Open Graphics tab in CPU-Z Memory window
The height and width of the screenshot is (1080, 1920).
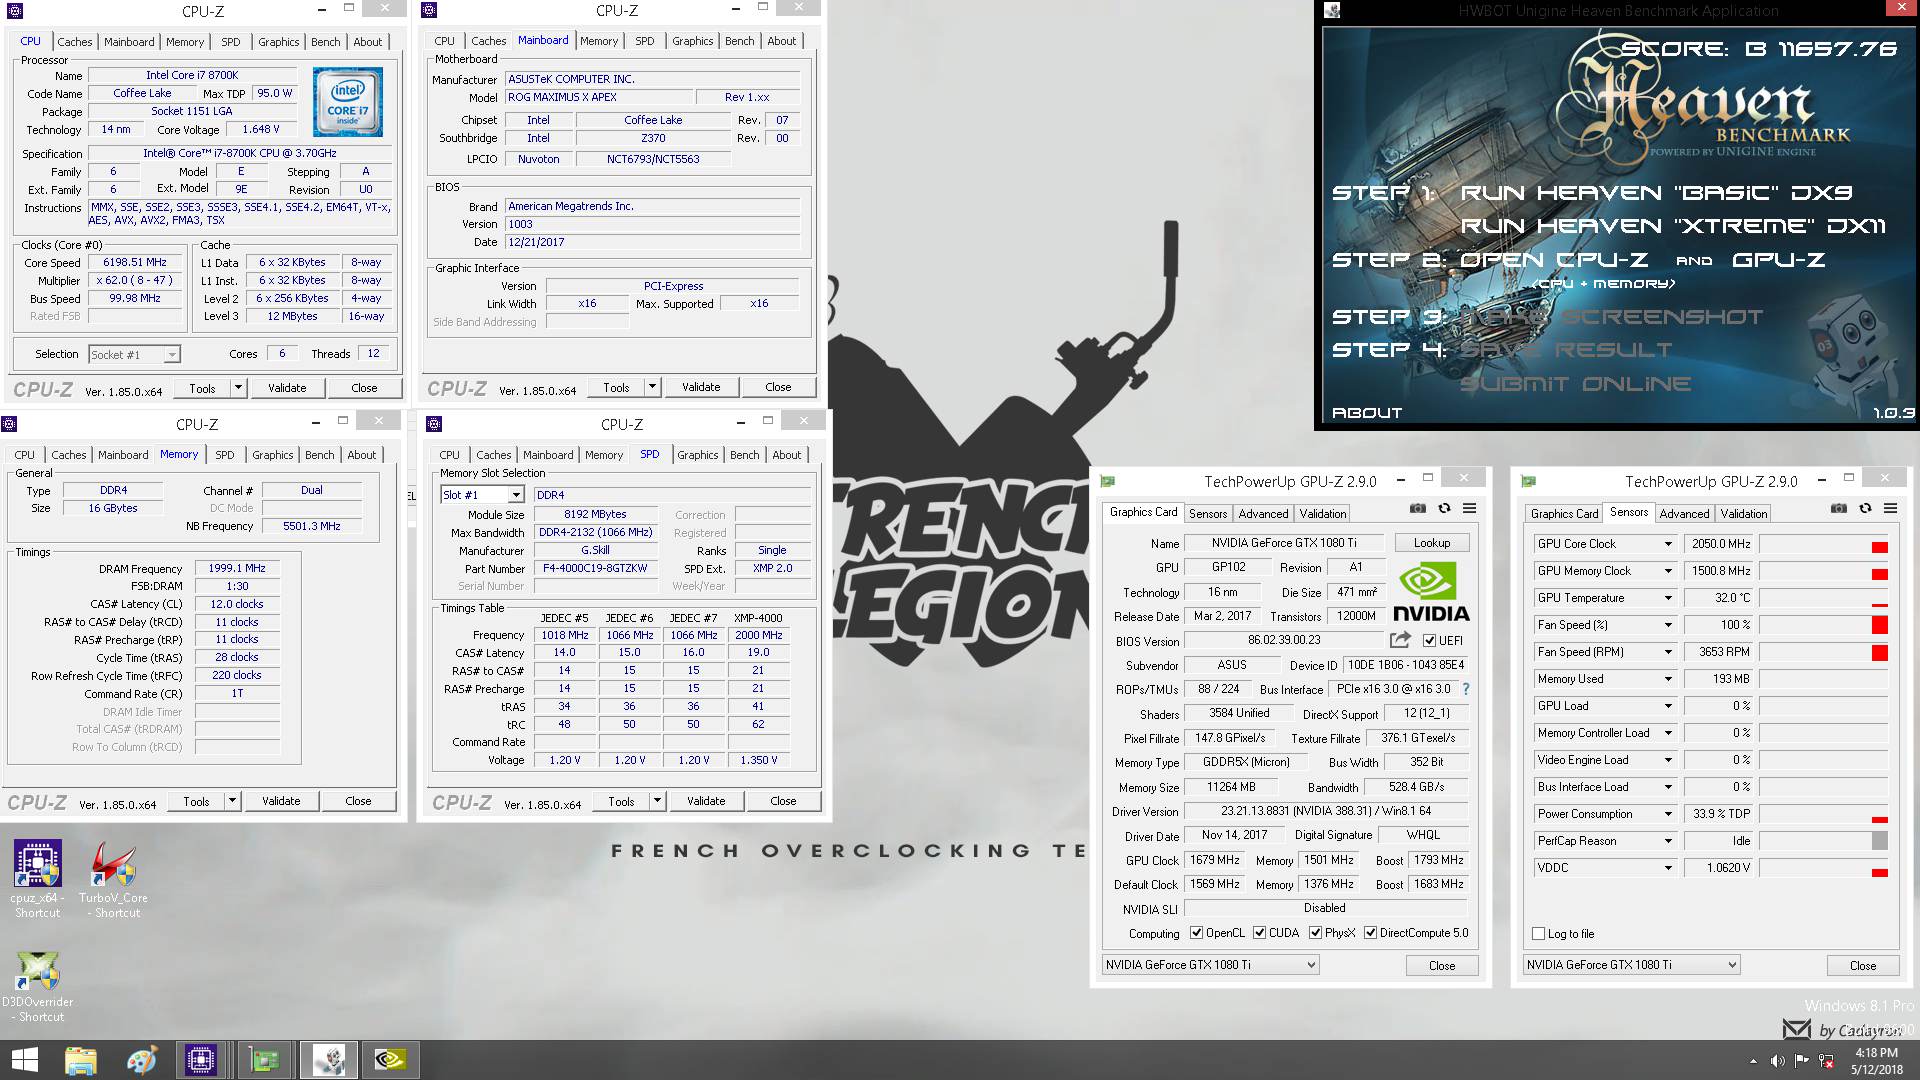click(x=273, y=455)
